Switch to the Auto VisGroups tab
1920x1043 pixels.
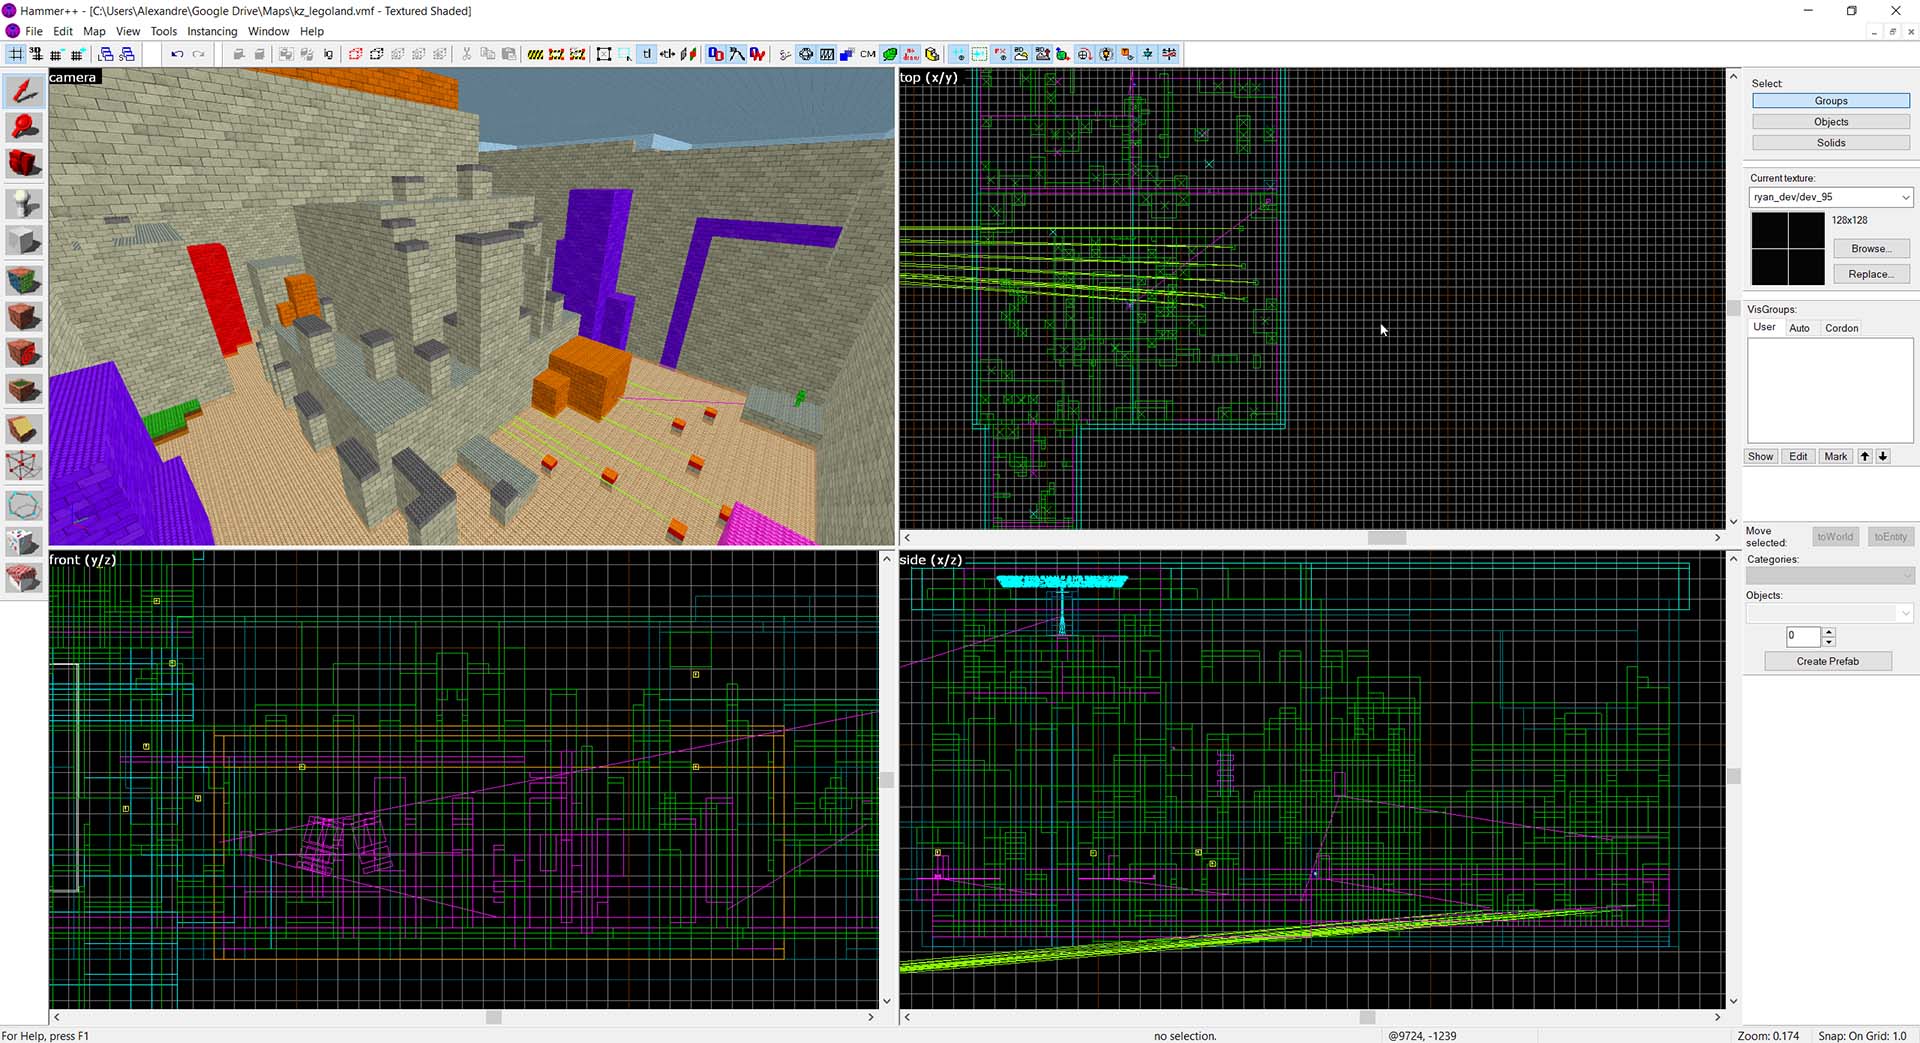(x=1800, y=327)
